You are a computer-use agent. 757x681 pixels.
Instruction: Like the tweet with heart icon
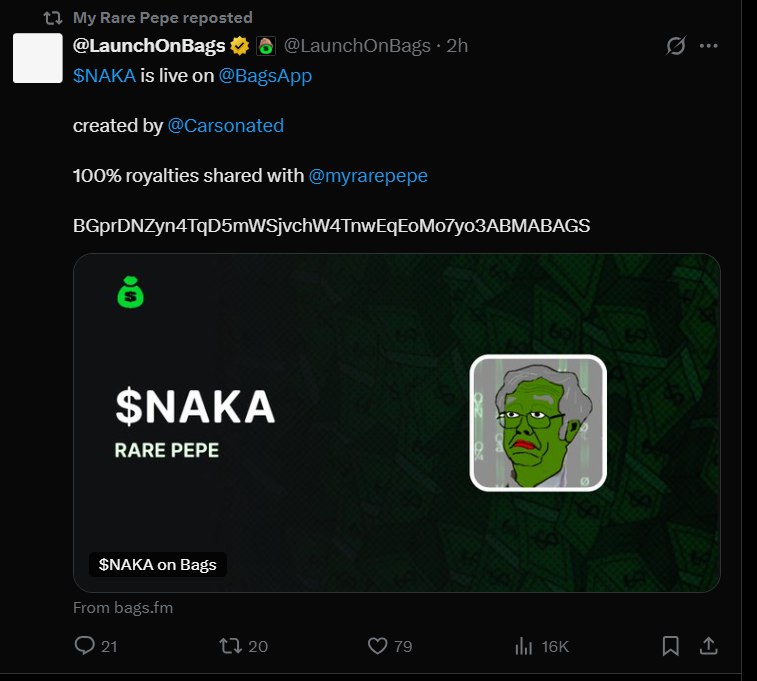[x=377, y=646]
